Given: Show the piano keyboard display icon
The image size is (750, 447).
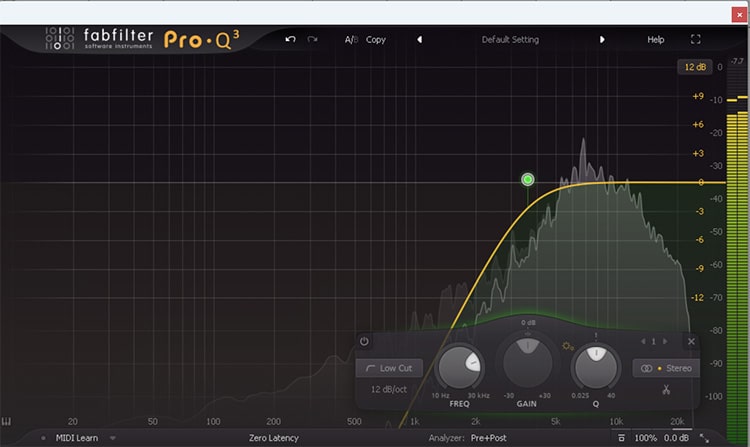Looking at the screenshot, I should 6,421.
